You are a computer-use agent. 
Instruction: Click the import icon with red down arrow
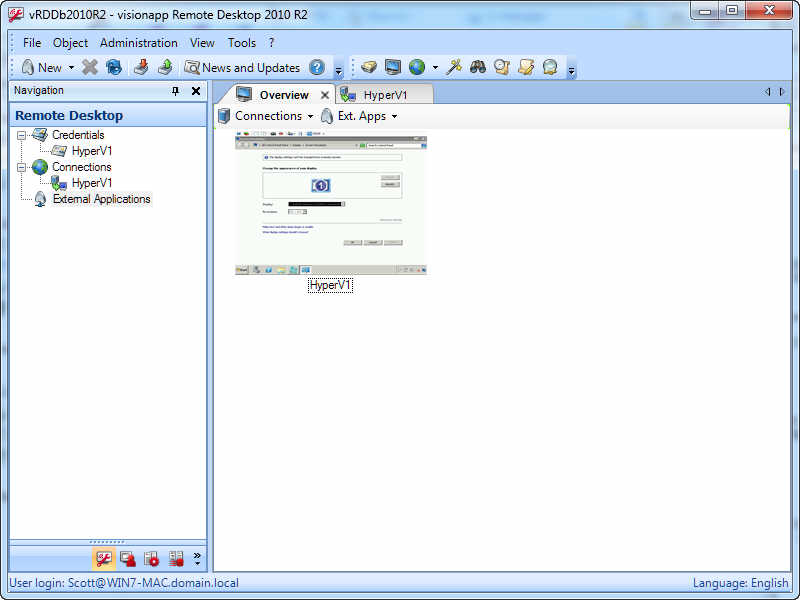(141, 67)
